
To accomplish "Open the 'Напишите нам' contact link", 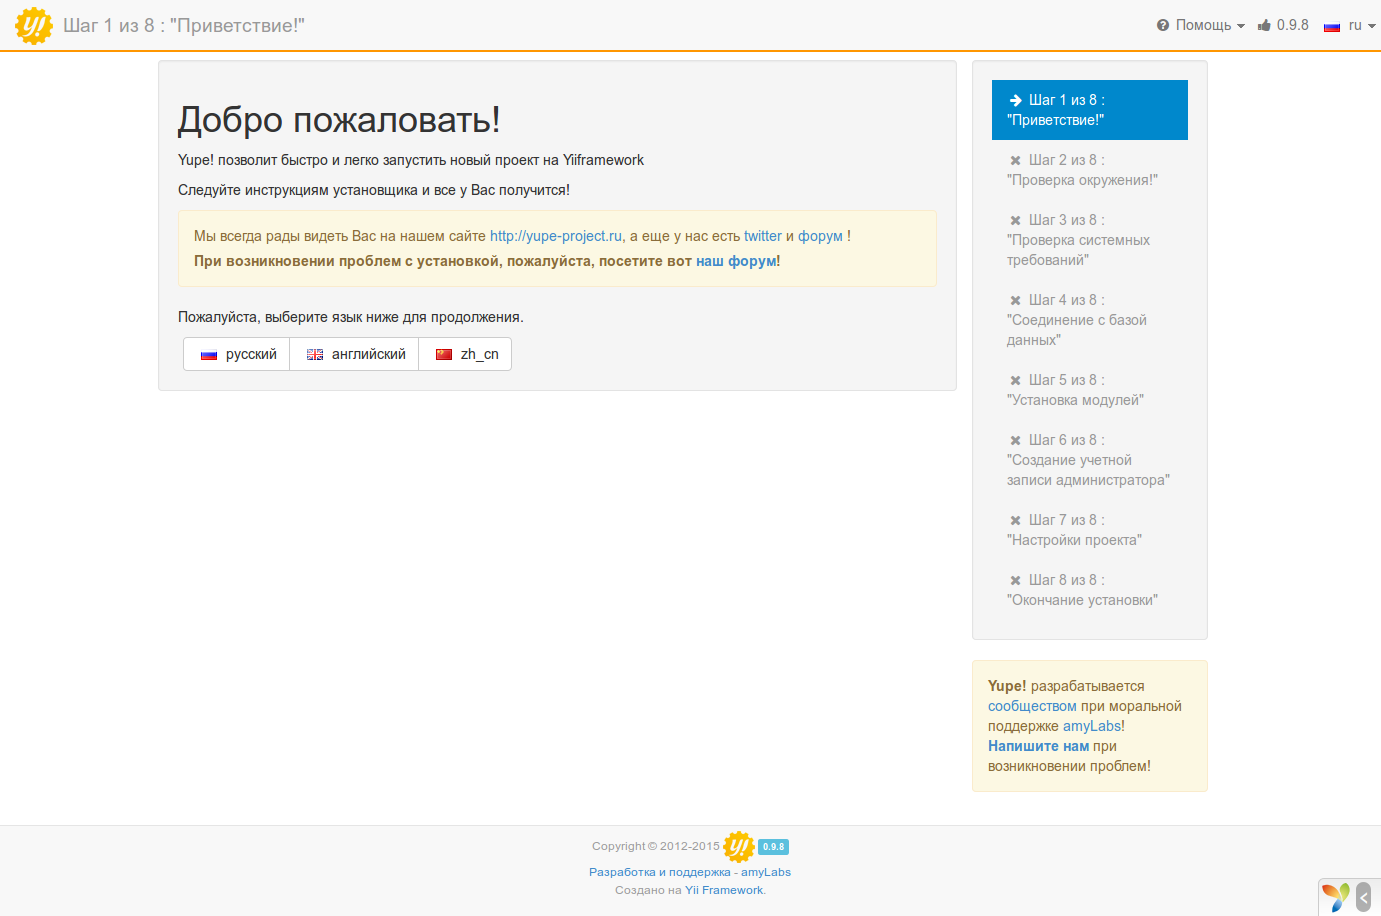I will 1038,746.
